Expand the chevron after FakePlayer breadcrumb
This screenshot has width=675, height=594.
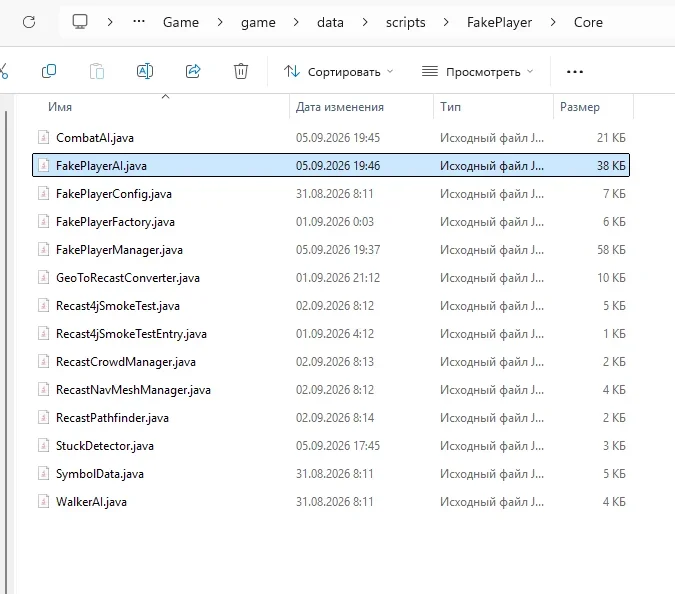tap(553, 22)
